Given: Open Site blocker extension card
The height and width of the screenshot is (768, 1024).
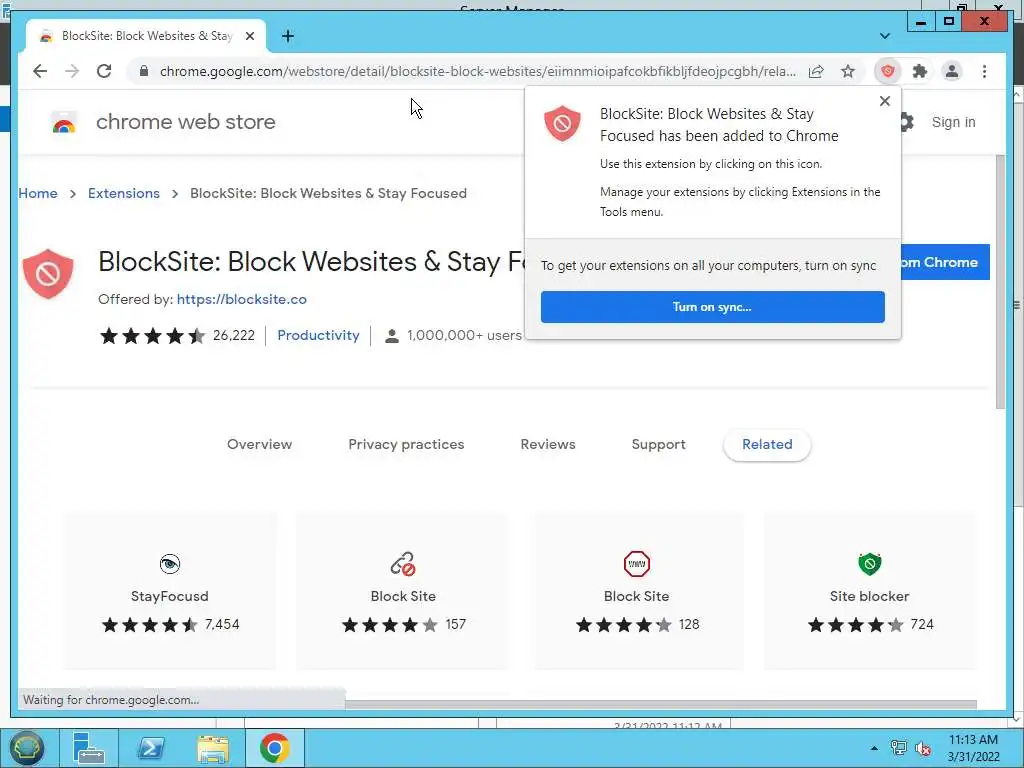Looking at the screenshot, I should 870,591.
